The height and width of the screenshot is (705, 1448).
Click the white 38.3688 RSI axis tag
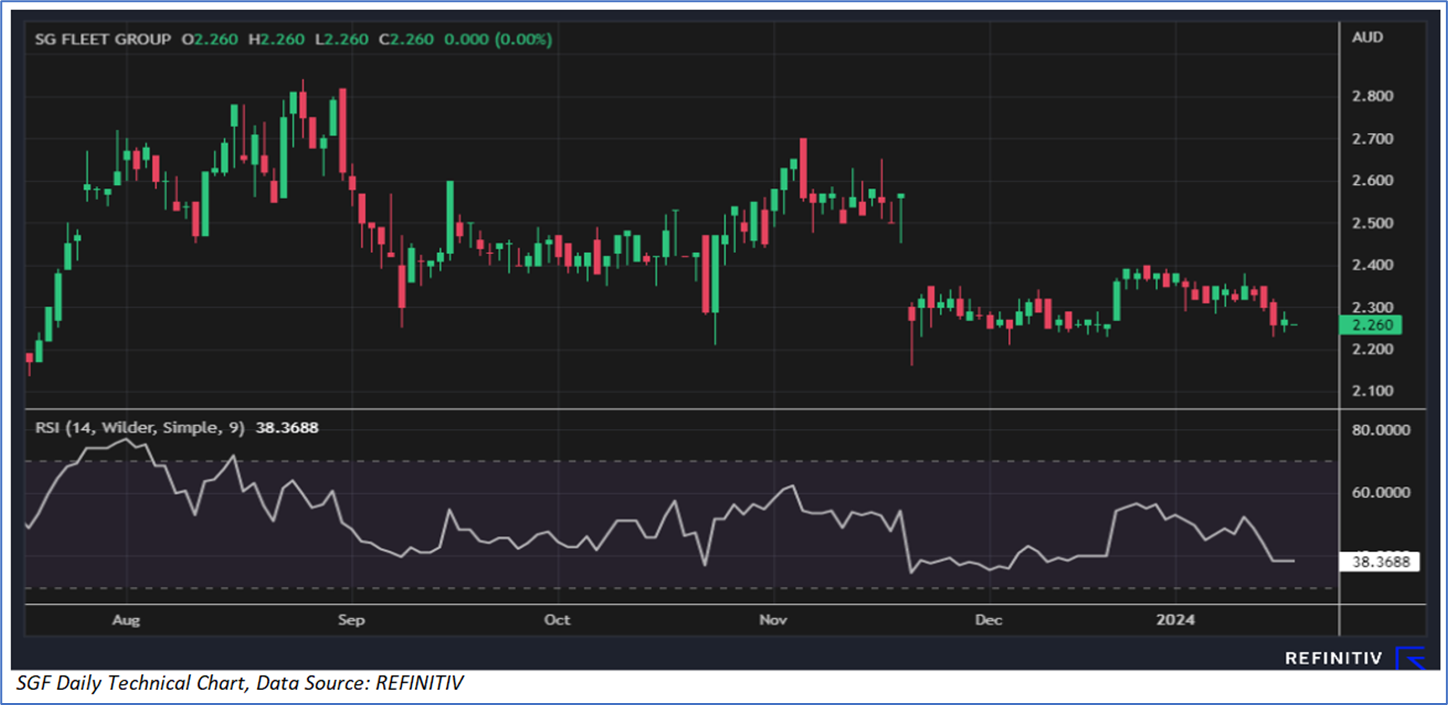1380,562
